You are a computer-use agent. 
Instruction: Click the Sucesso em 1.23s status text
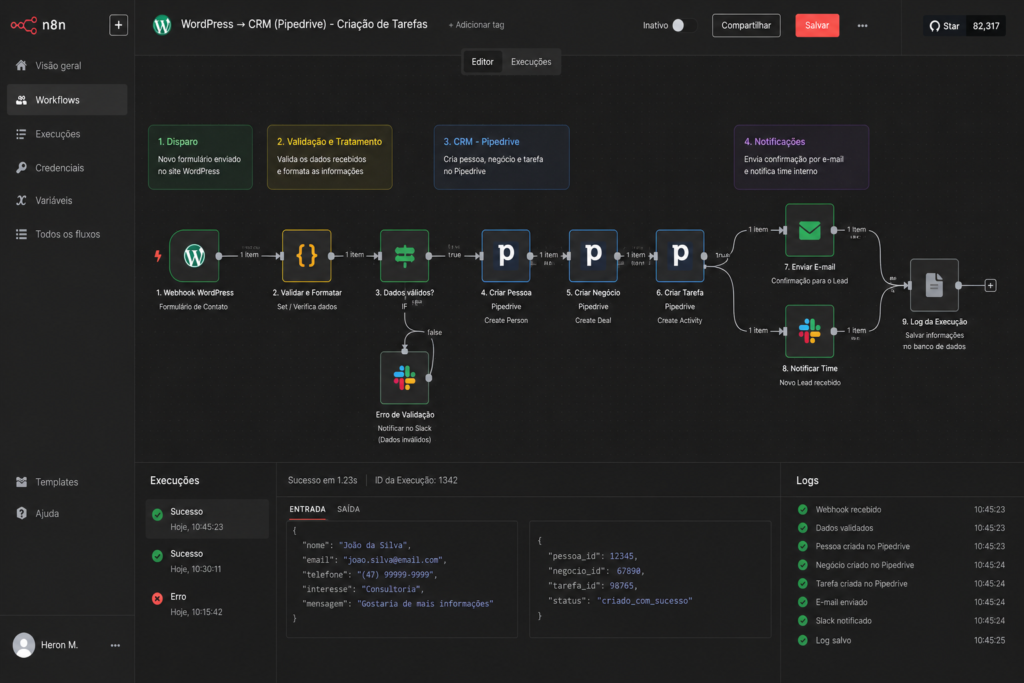[323, 480]
